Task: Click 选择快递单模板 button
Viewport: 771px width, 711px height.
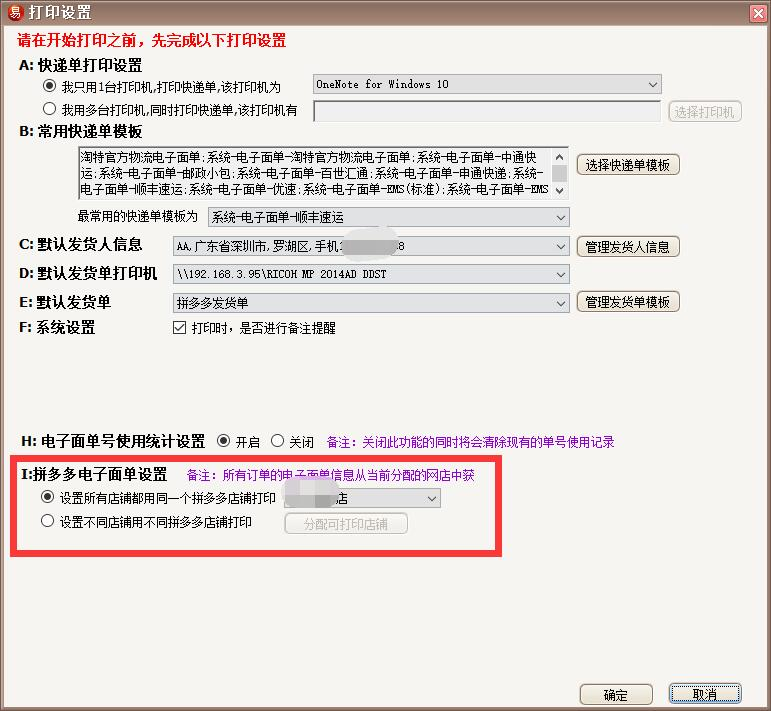Action: pos(627,165)
